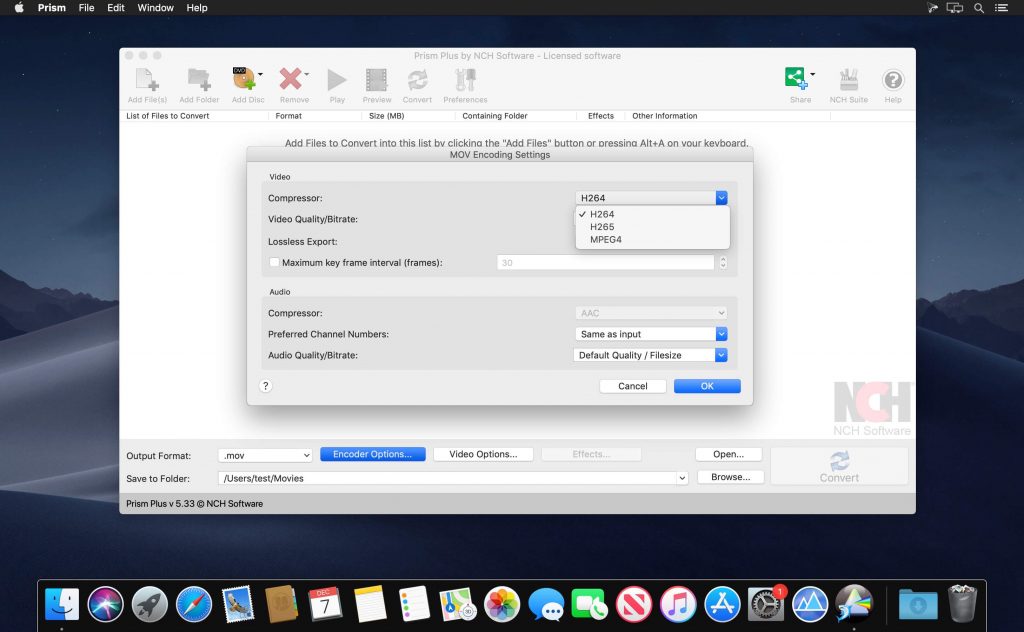Open iTunes from the dock
This screenshot has height=632, width=1024.
(678, 604)
